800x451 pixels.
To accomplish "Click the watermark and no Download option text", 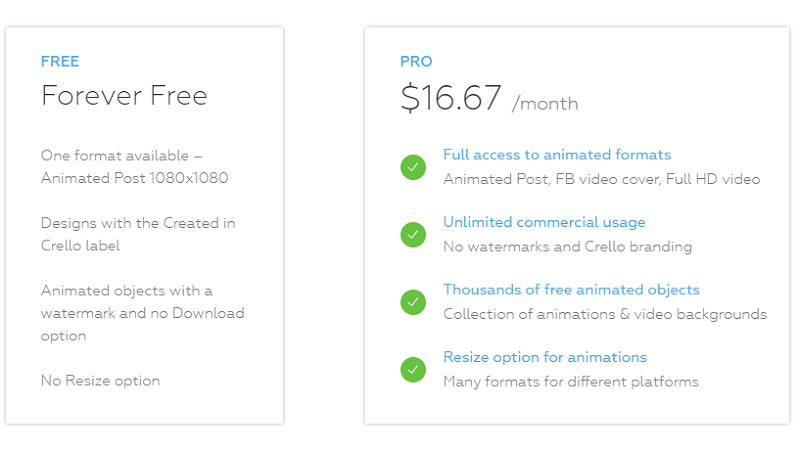I will (142, 313).
